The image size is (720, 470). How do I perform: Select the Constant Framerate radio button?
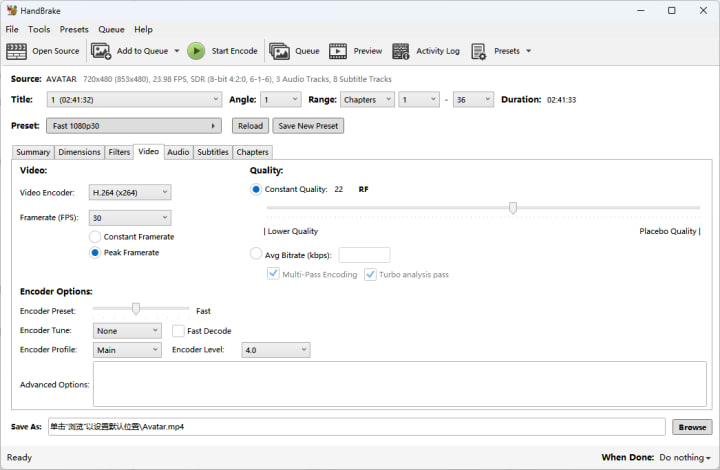point(95,237)
